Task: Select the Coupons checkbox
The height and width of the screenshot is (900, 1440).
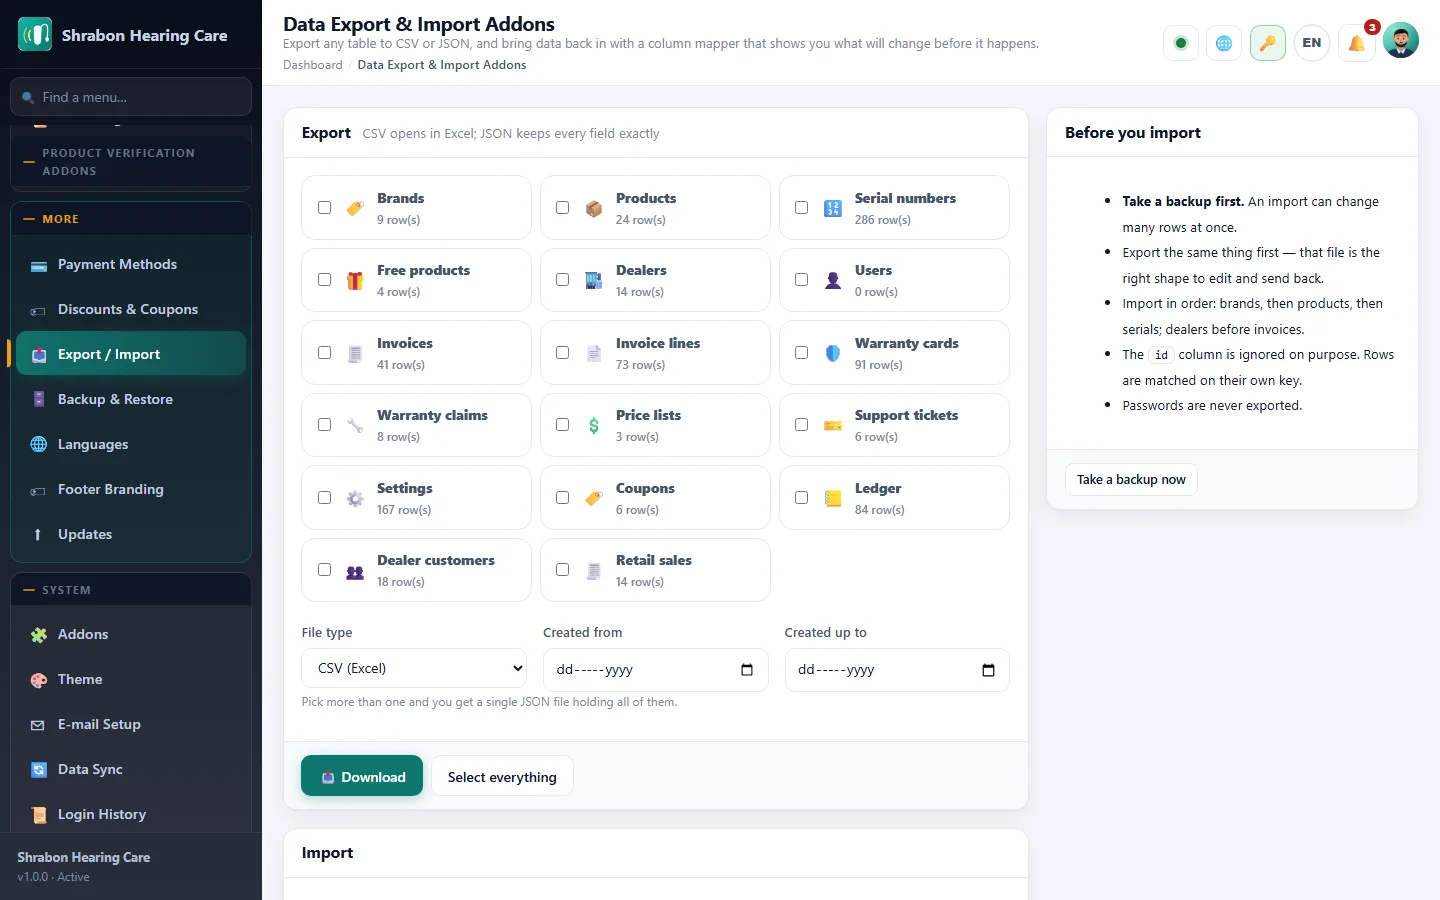Action: point(563,498)
